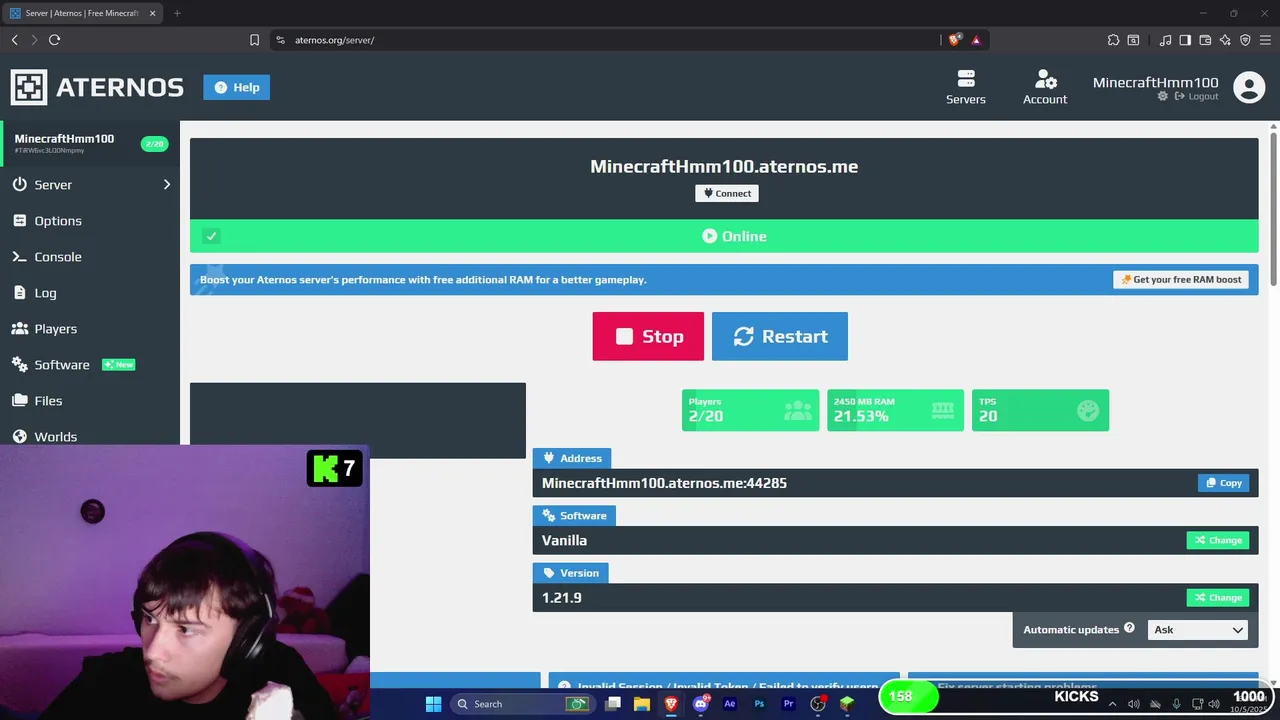Click the Players 2/20 stat card

[x=750, y=410]
